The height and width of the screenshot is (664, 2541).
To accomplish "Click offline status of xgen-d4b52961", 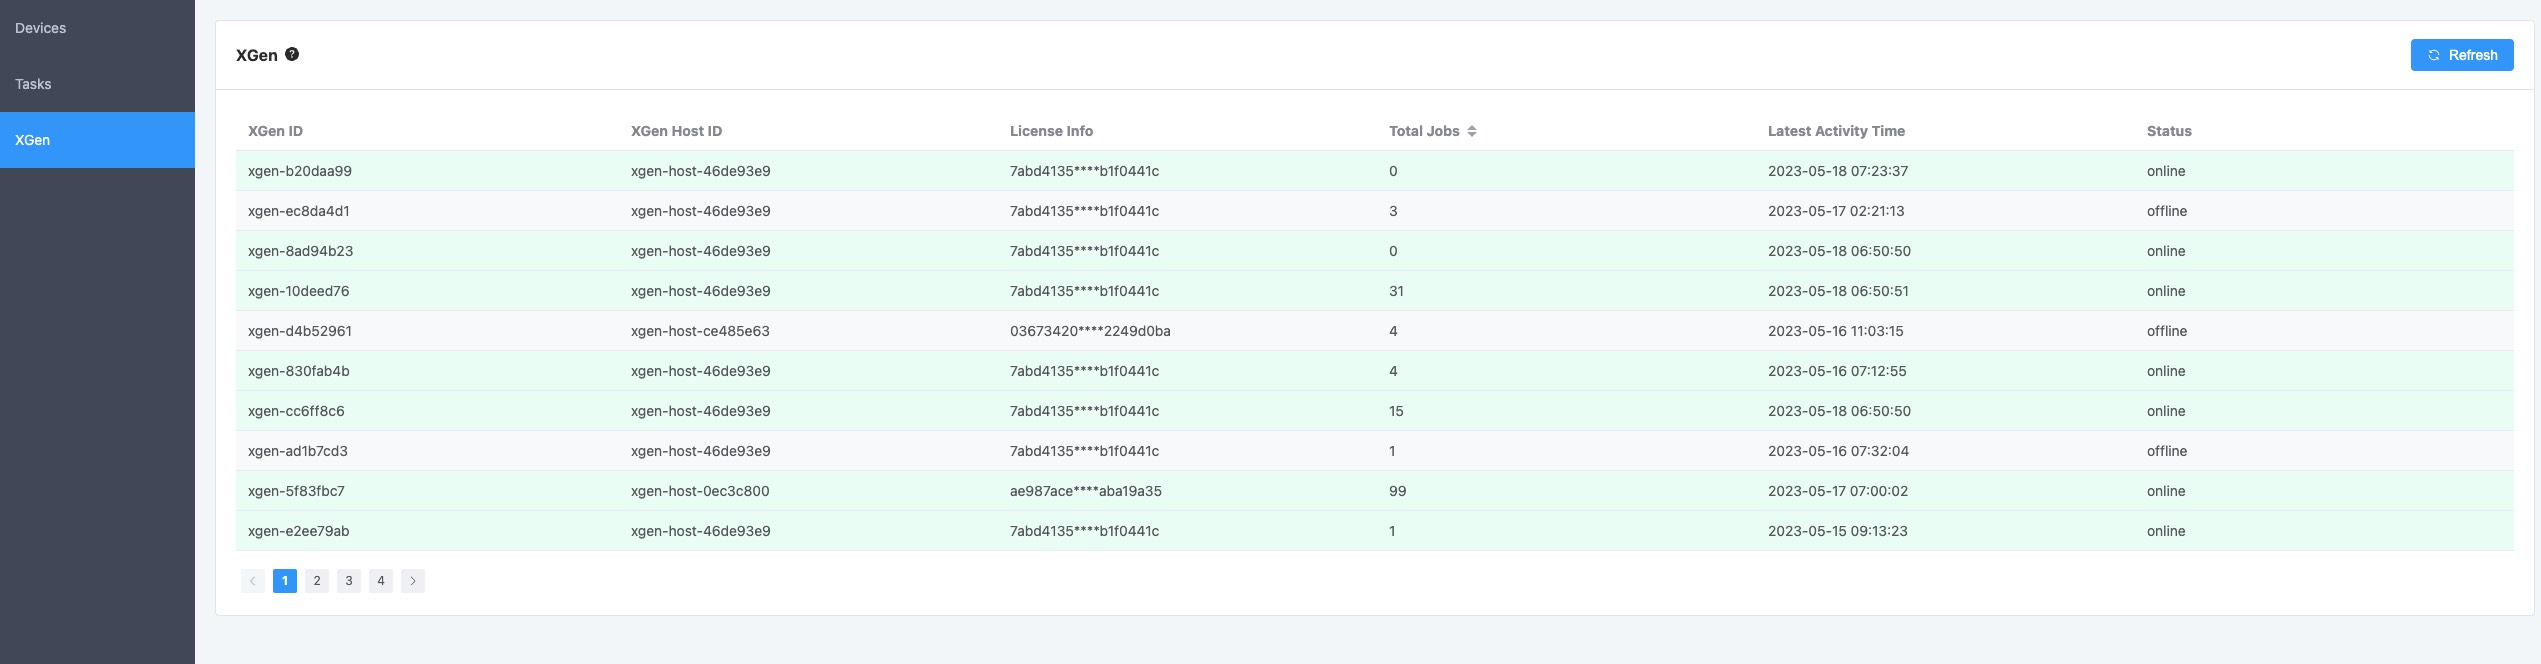I will pos(2167,331).
